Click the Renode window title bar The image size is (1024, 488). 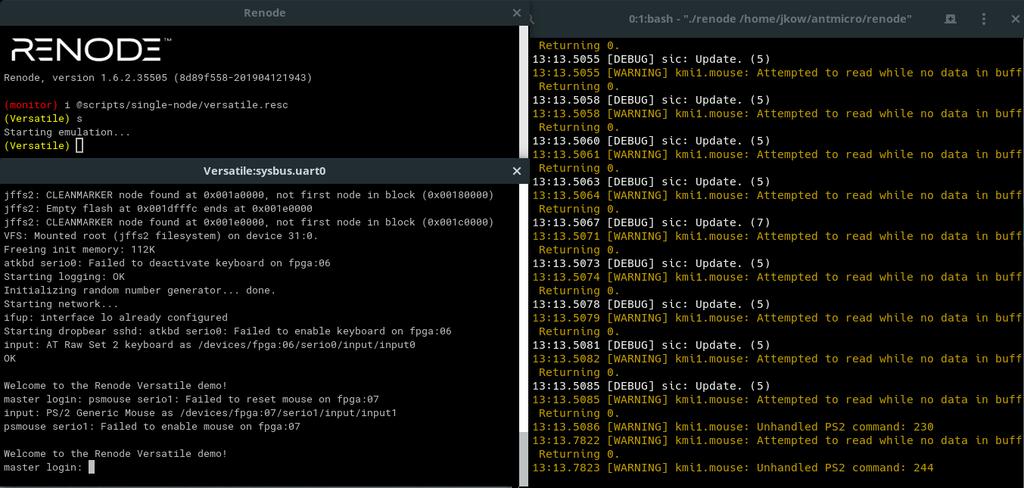coord(264,12)
